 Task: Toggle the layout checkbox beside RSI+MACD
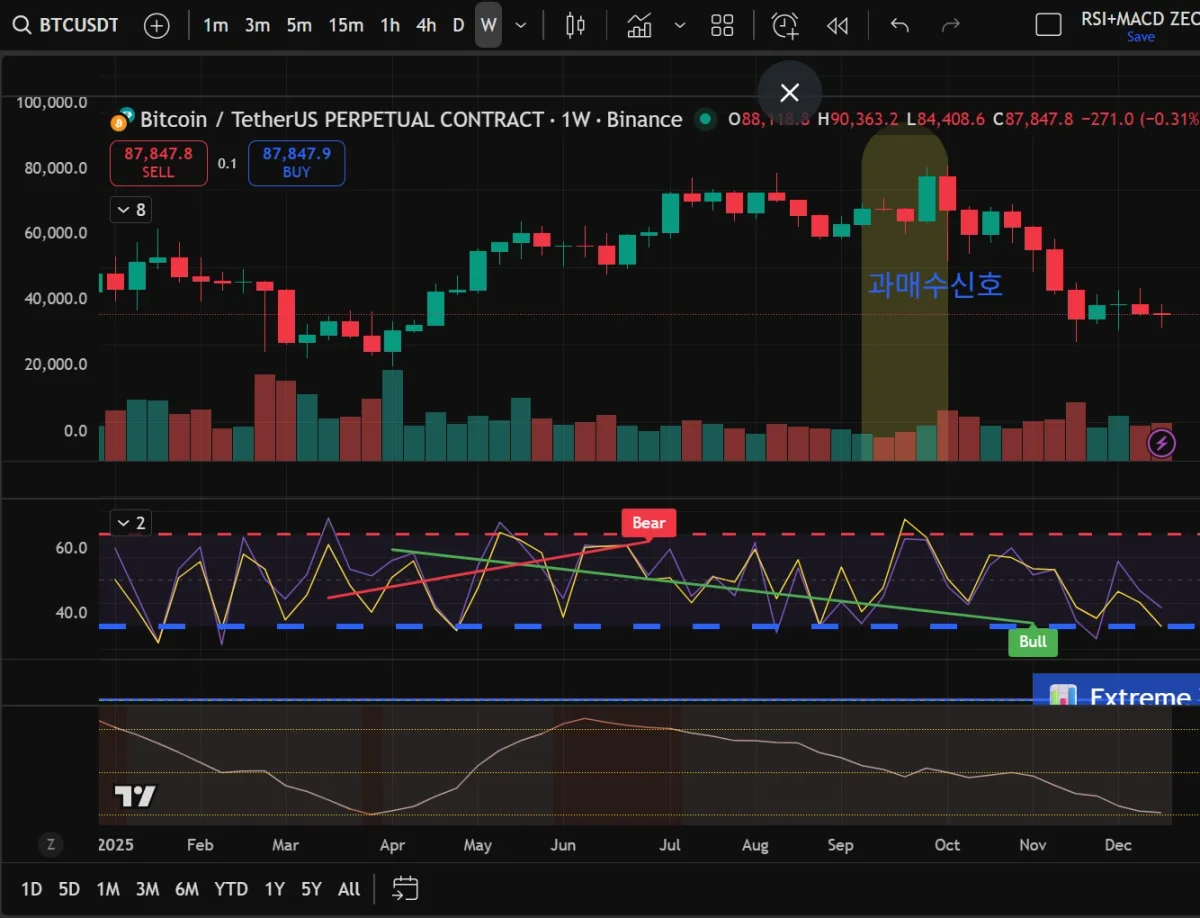1048,25
